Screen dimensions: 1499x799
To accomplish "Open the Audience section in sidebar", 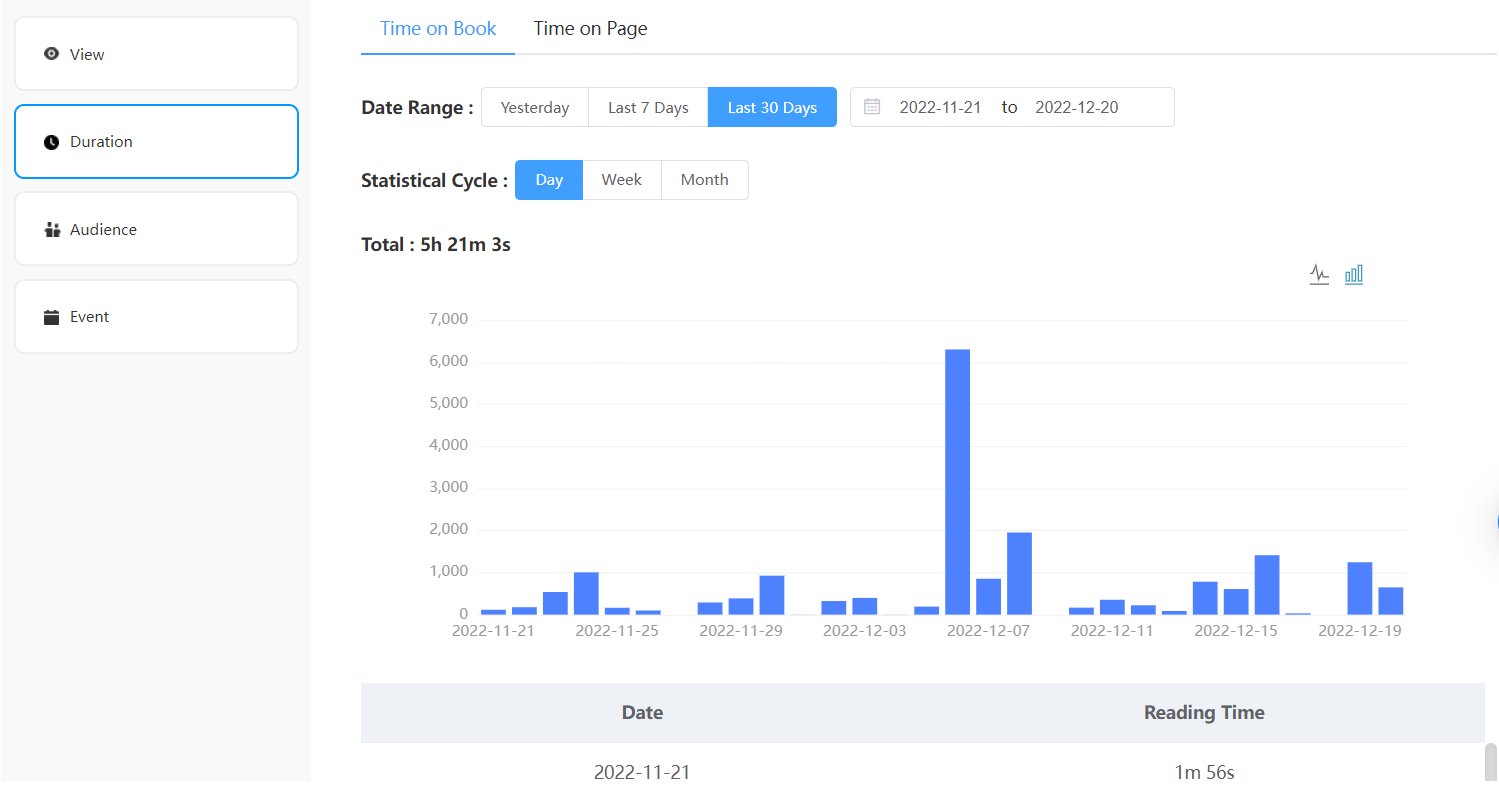I will [156, 228].
